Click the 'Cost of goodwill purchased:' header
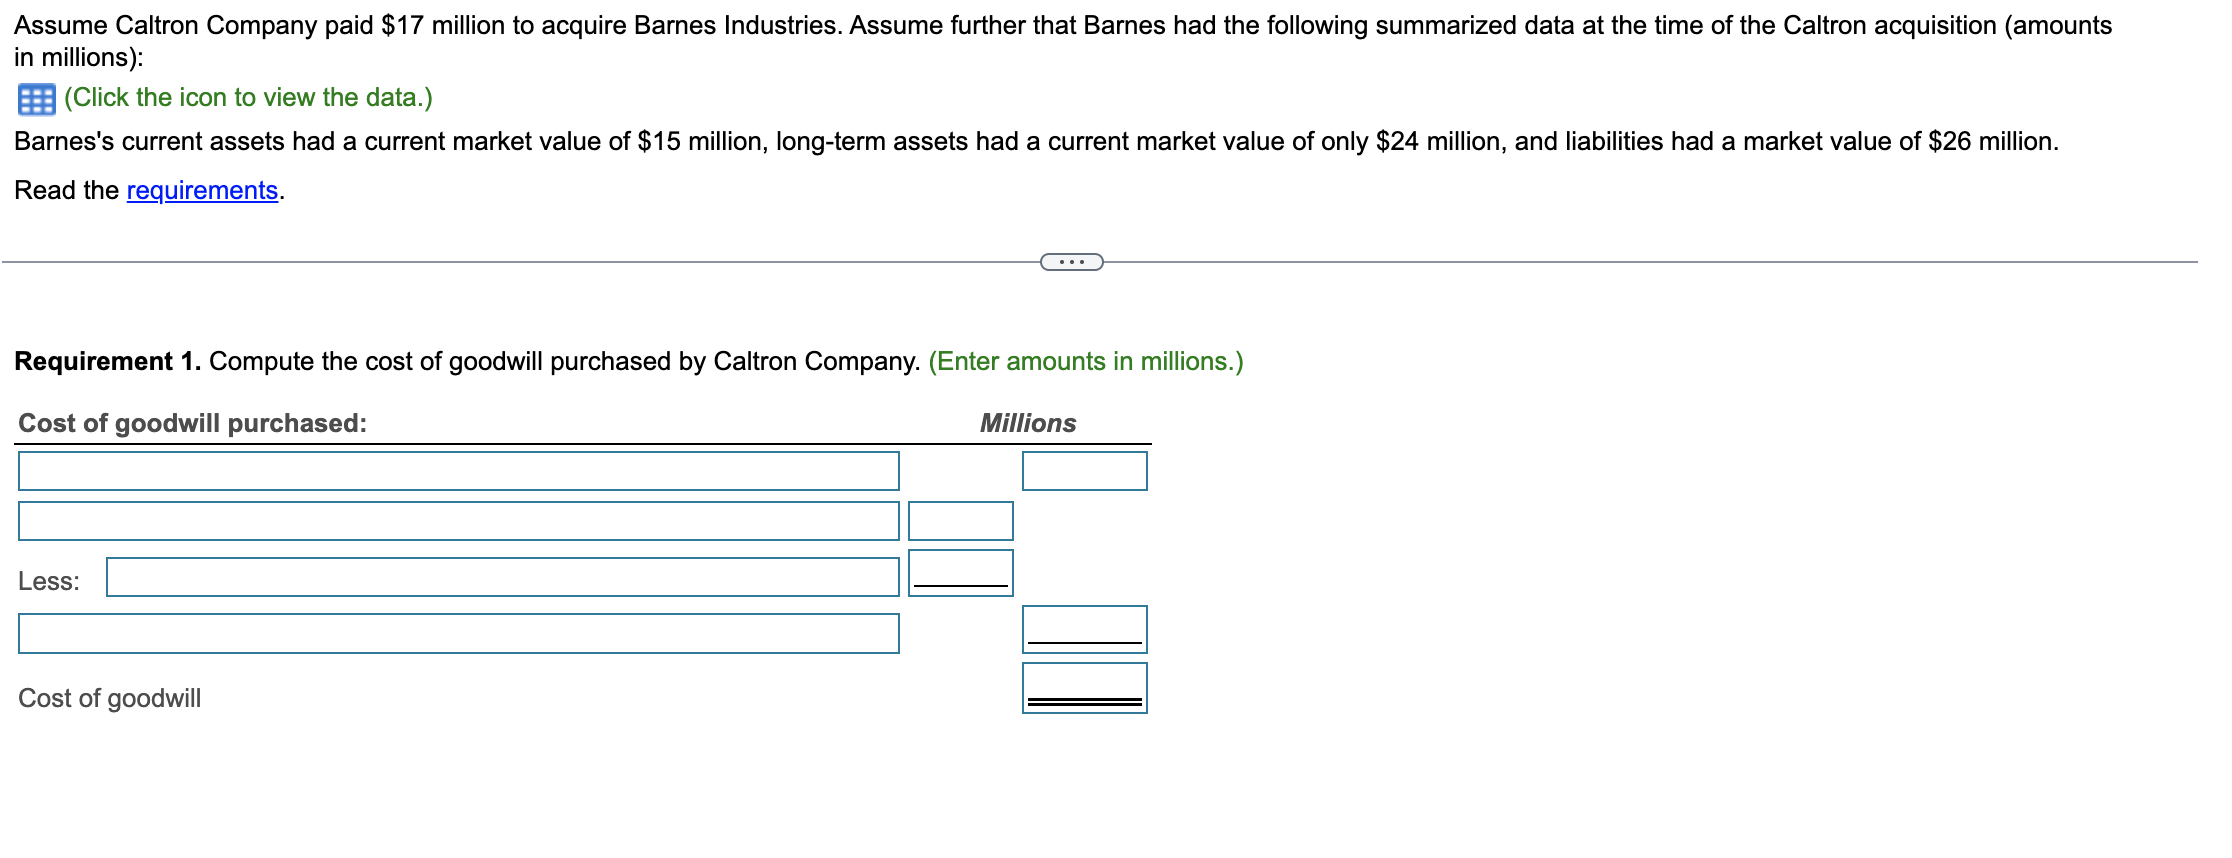Image resolution: width=2232 pixels, height=858 pixels. [x=192, y=423]
